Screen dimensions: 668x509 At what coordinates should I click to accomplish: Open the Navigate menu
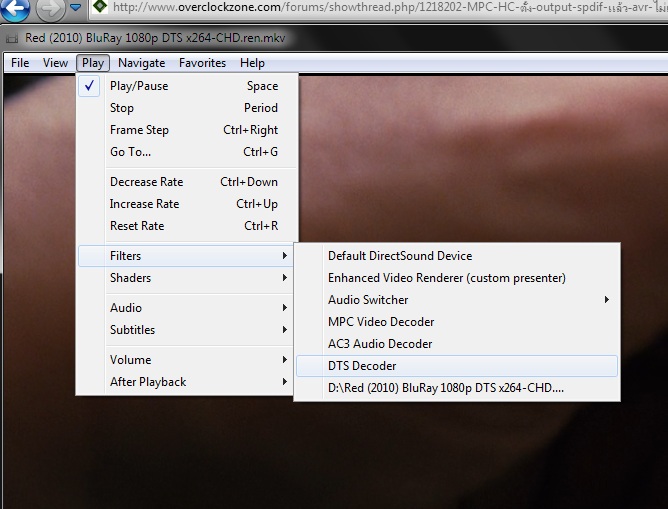[141, 63]
